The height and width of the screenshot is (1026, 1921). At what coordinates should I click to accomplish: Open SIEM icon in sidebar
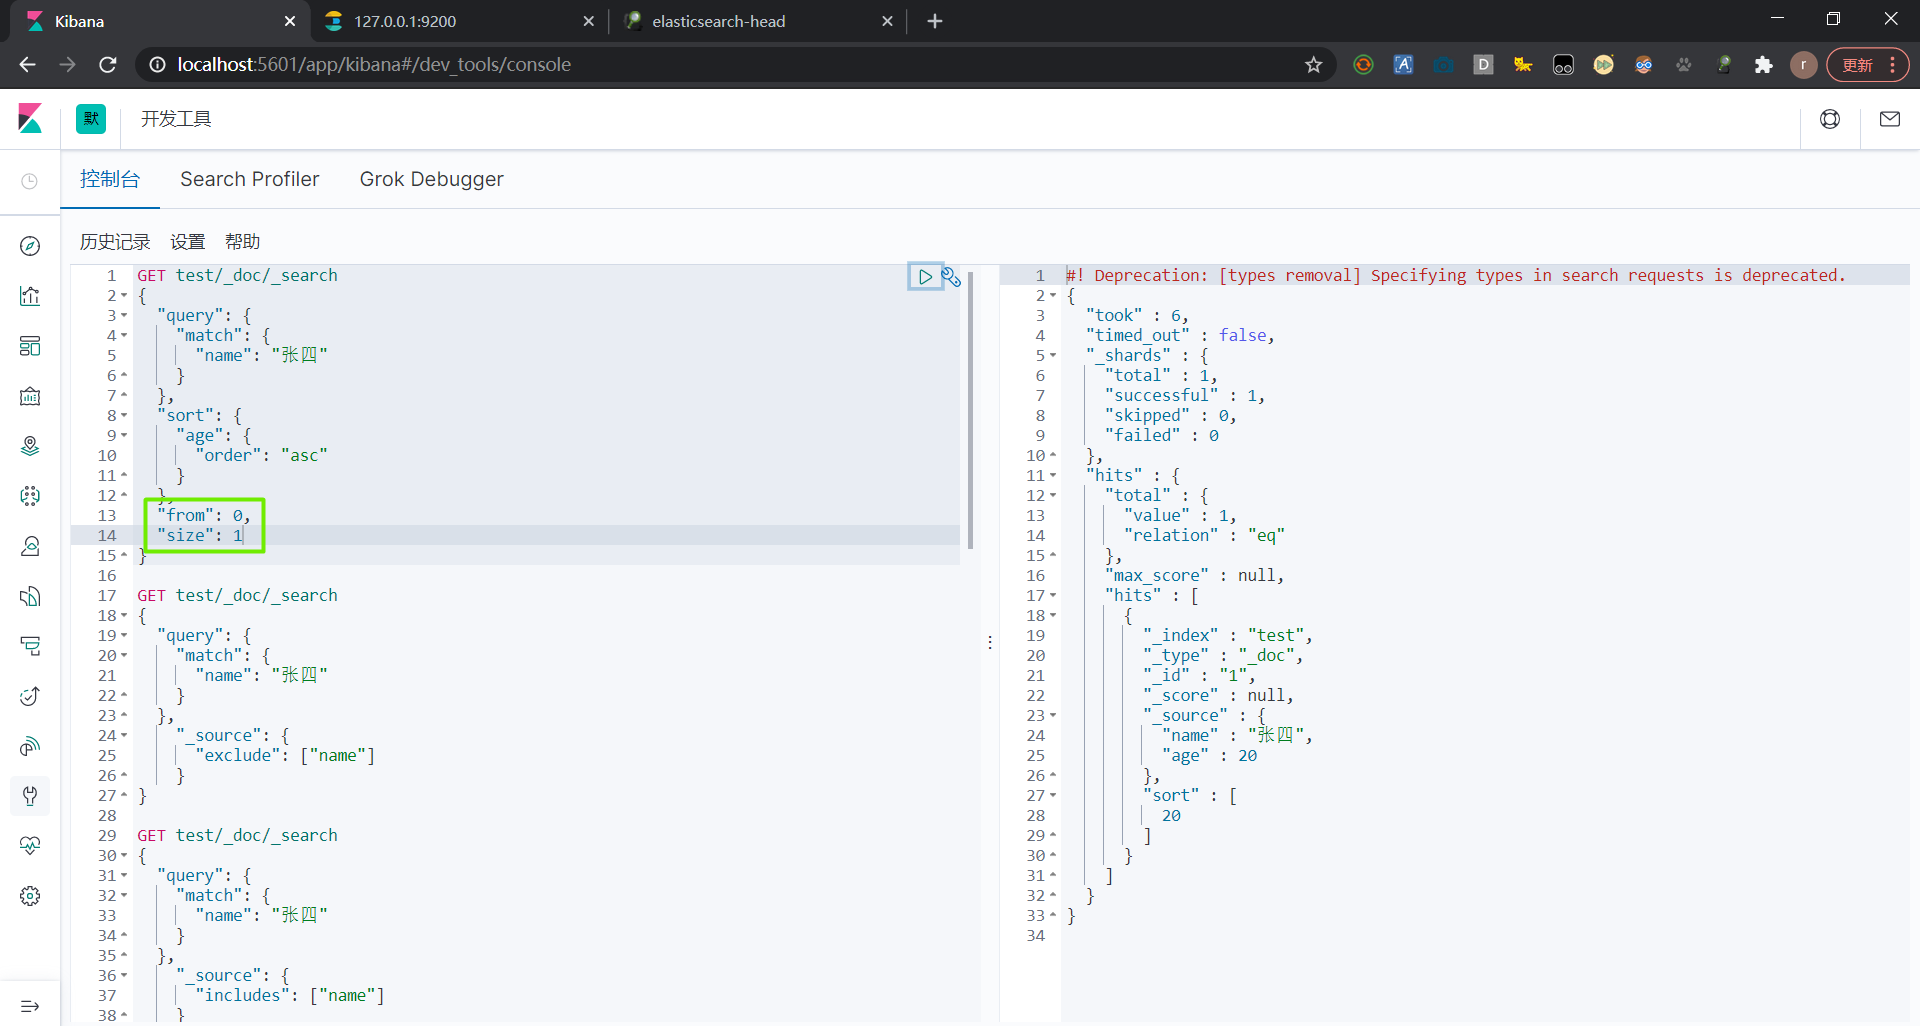pos(30,746)
